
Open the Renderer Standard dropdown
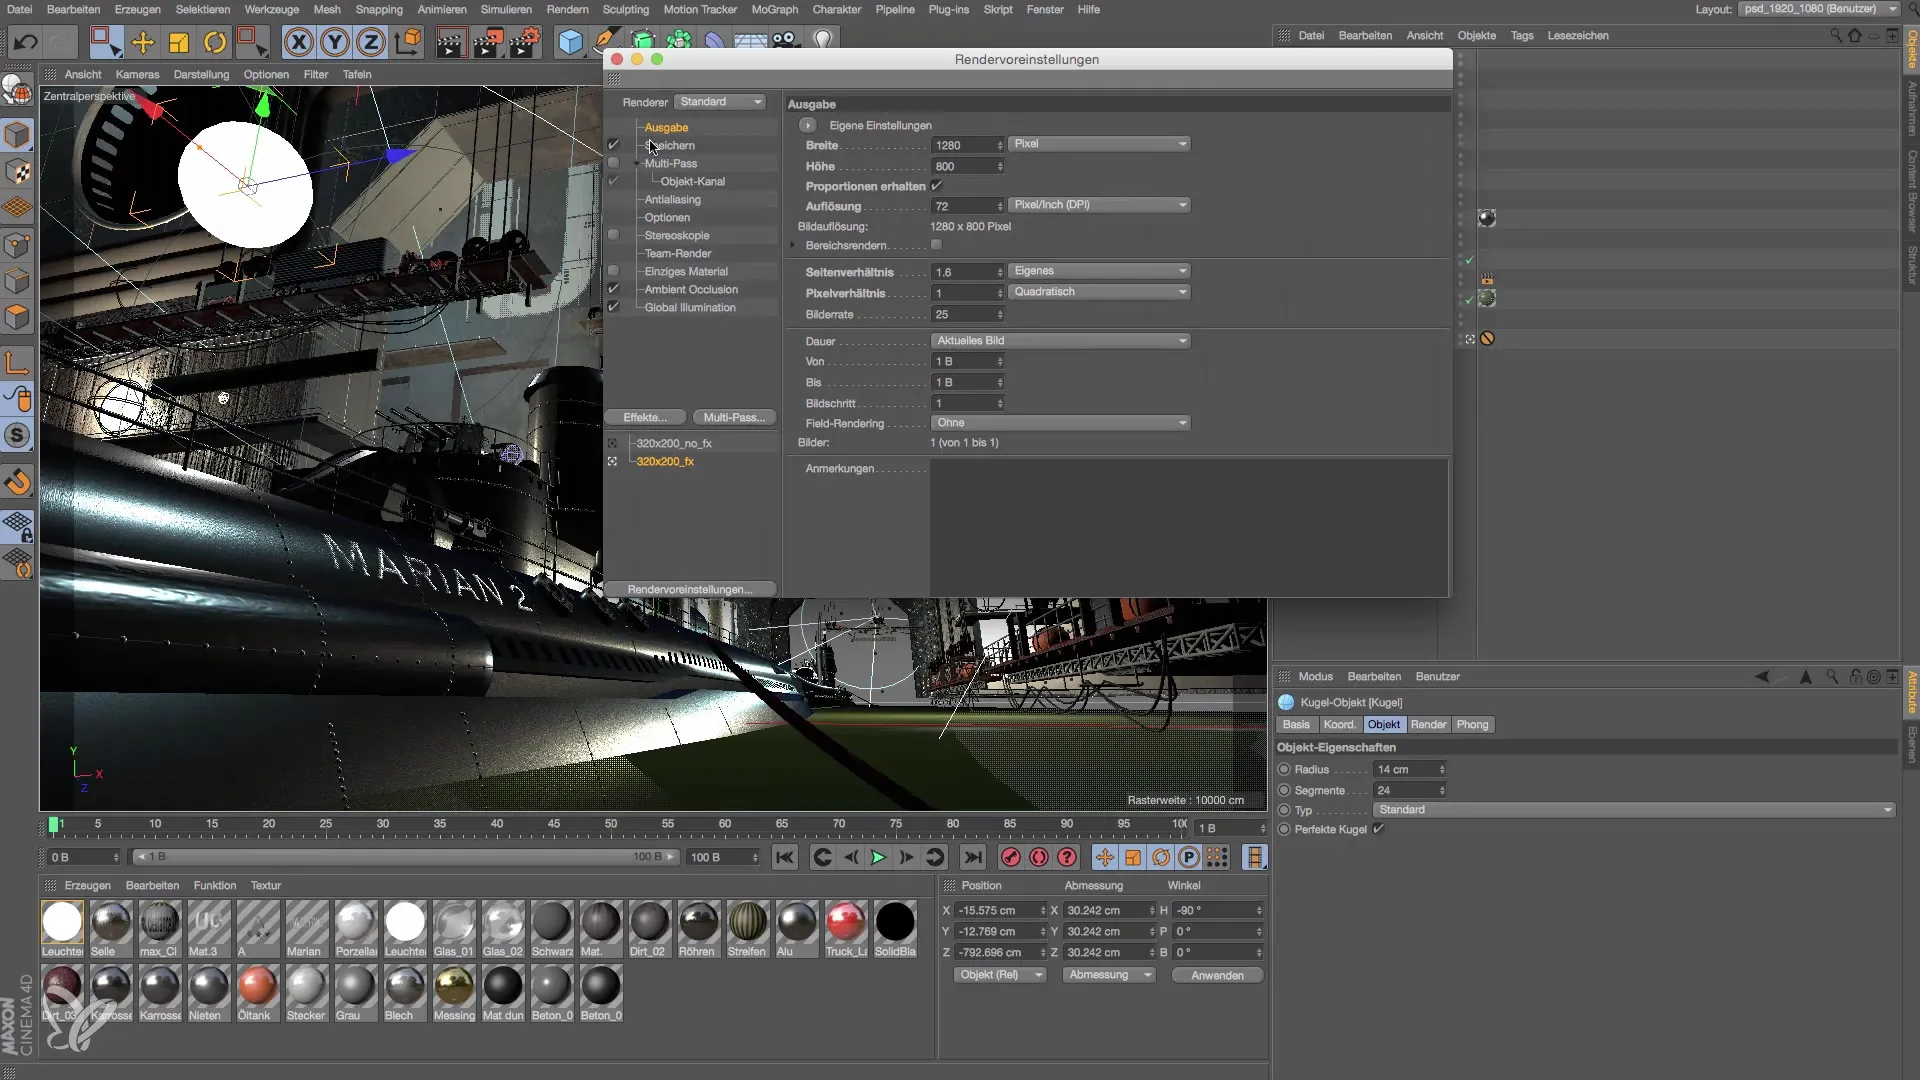tap(721, 102)
